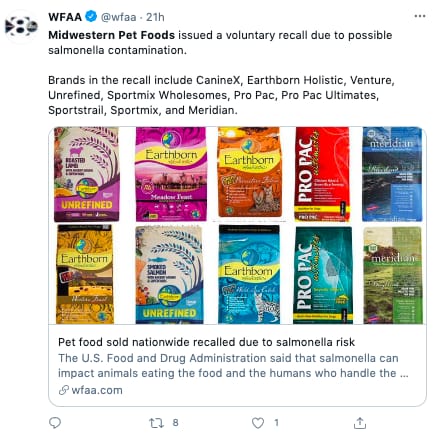Click the blue verified badge next to WFAA
Image resolution: width=437 pixels, height=437 pixels.
pos(91,16)
